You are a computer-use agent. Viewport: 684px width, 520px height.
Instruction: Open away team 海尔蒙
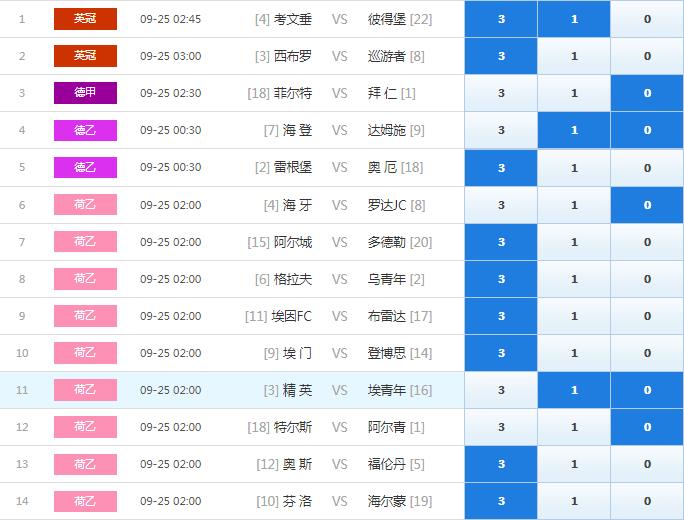point(386,502)
